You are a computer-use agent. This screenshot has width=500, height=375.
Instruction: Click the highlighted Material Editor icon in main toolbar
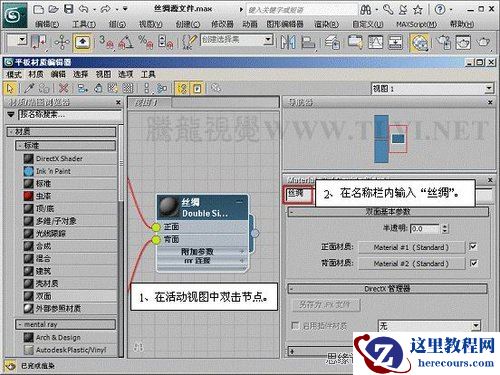click(419, 42)
